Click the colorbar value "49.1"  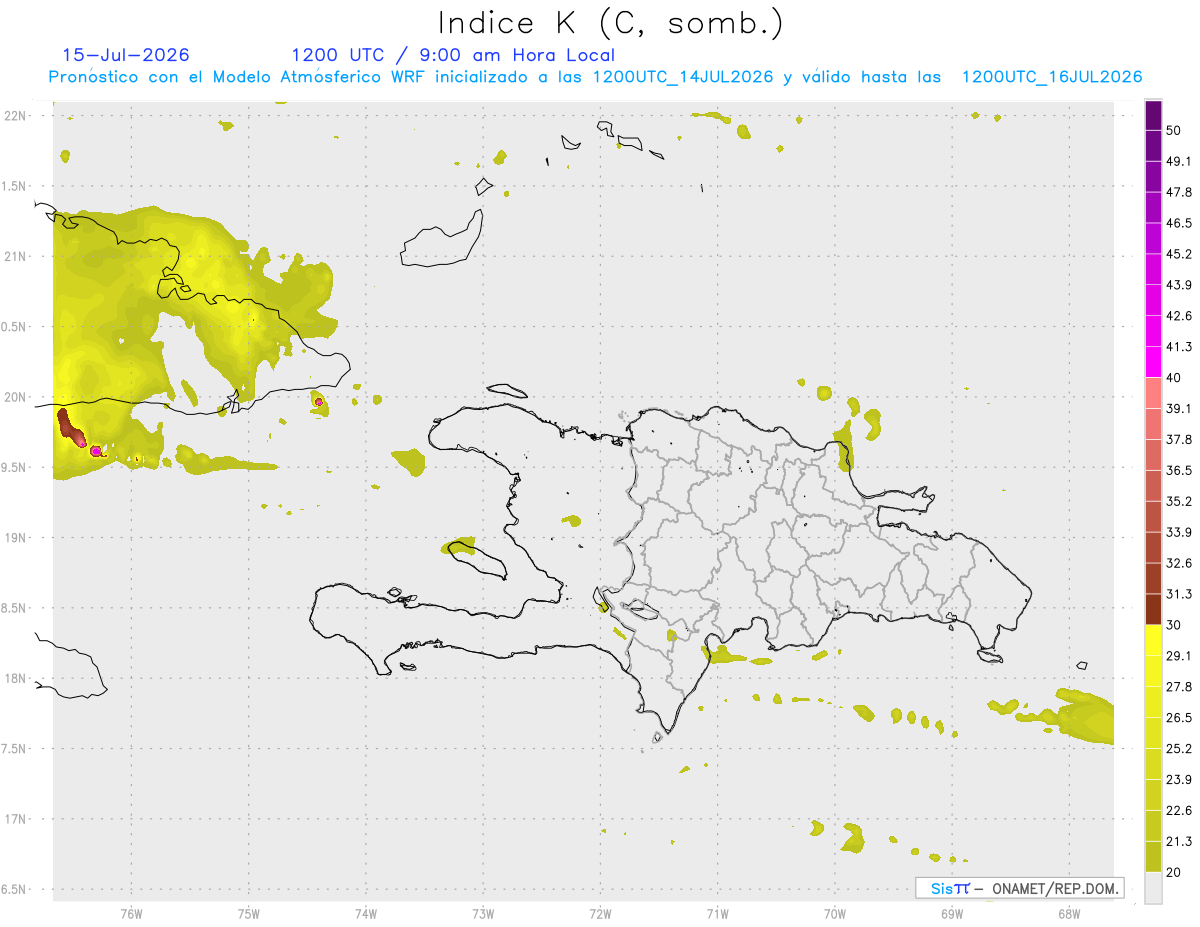point(1179,162)
